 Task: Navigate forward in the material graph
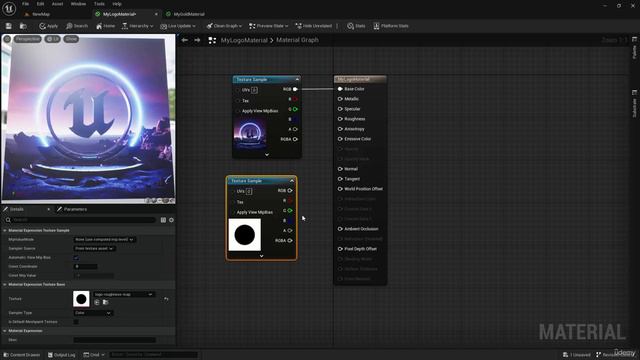(198, 40)
